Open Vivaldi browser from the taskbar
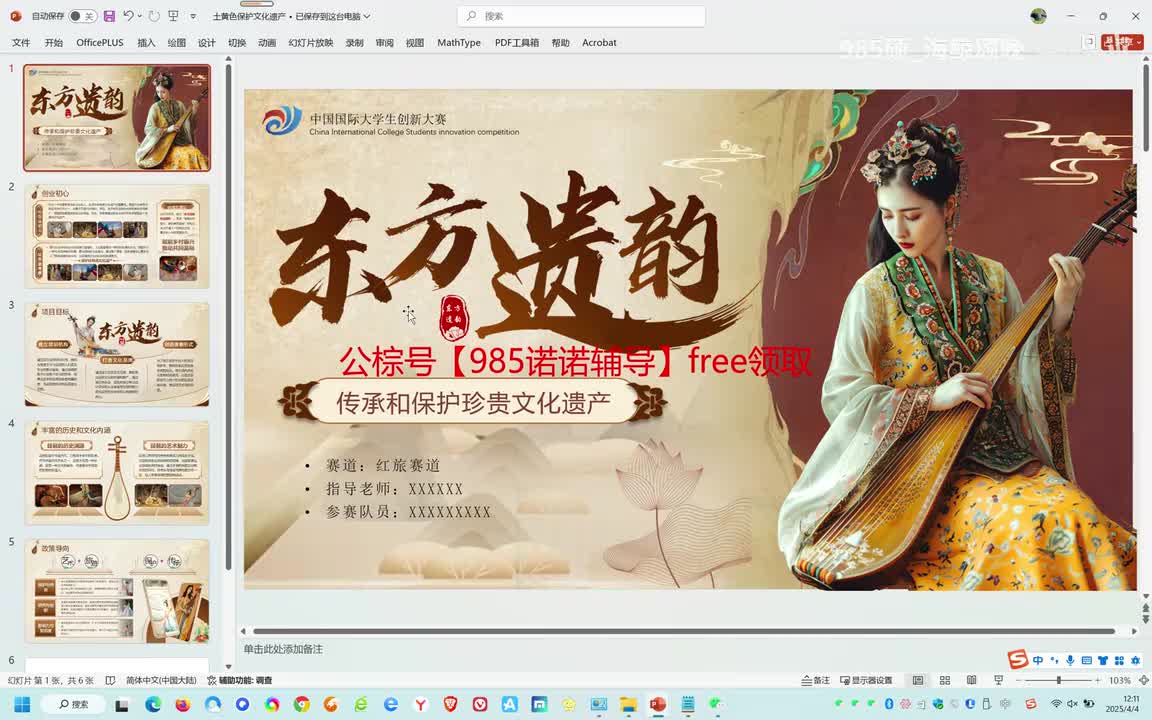This screenshot has height=720, width=1152. [x=480, y=704]
